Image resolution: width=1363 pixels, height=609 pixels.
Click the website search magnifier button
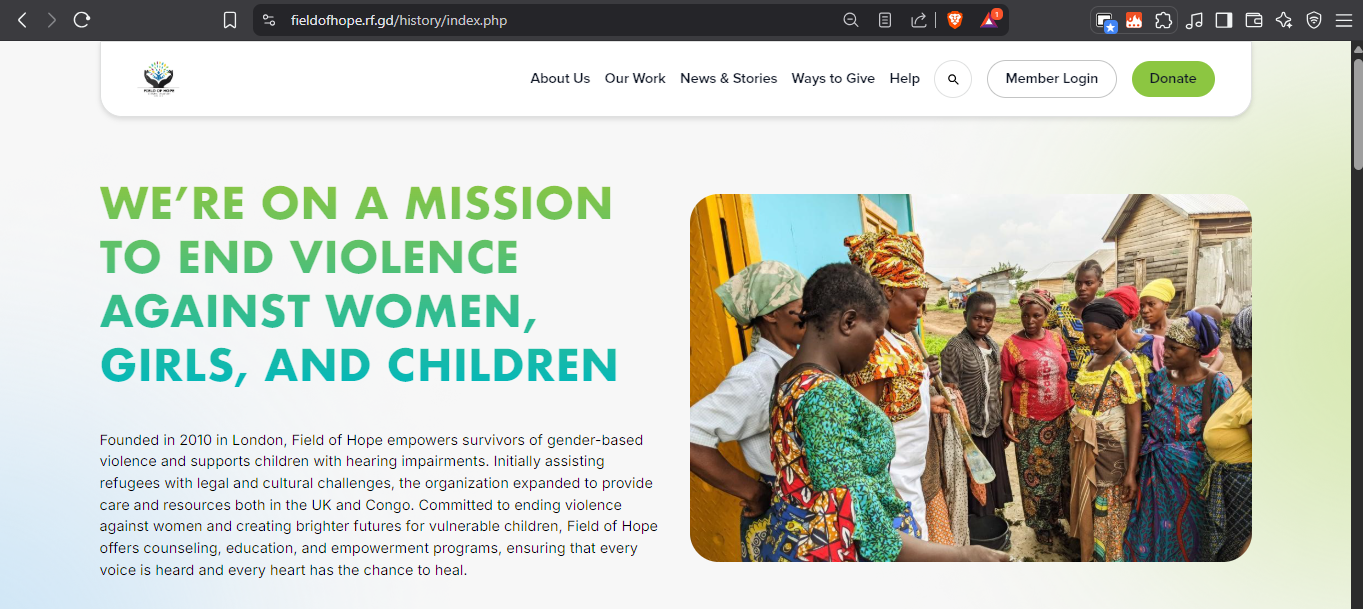pos(953,79)
